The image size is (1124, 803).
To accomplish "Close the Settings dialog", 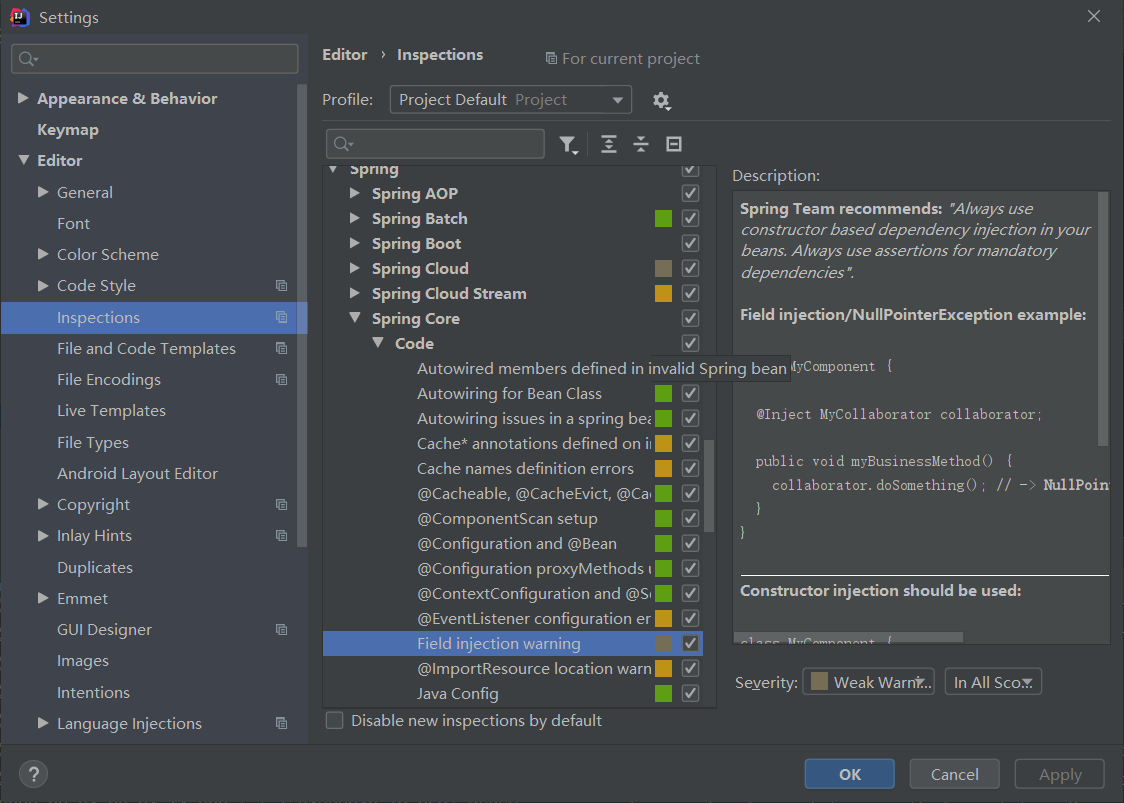I will pos(1093,16).
